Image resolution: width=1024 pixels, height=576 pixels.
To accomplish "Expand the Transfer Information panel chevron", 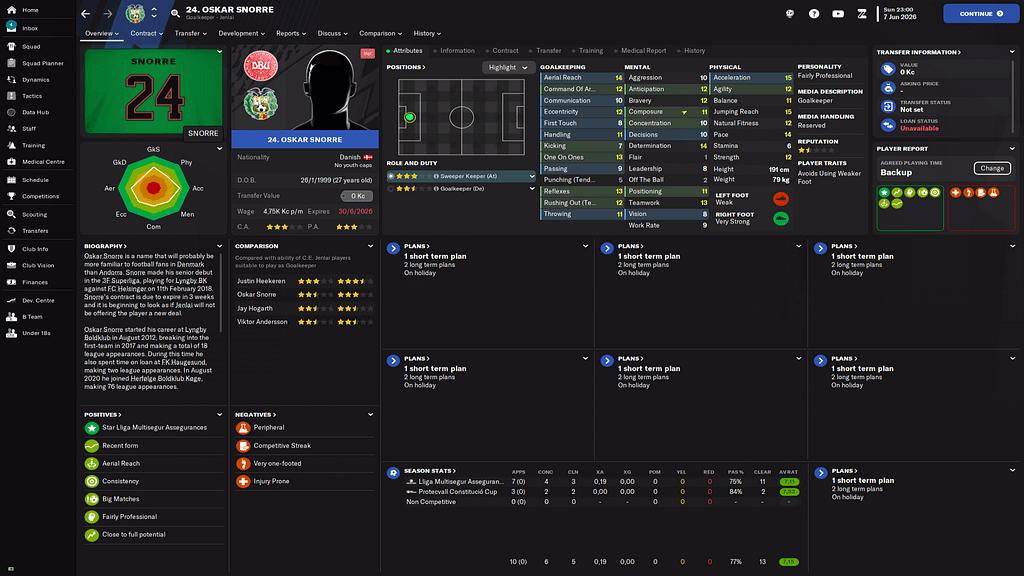I will [x=1012, y=52].
